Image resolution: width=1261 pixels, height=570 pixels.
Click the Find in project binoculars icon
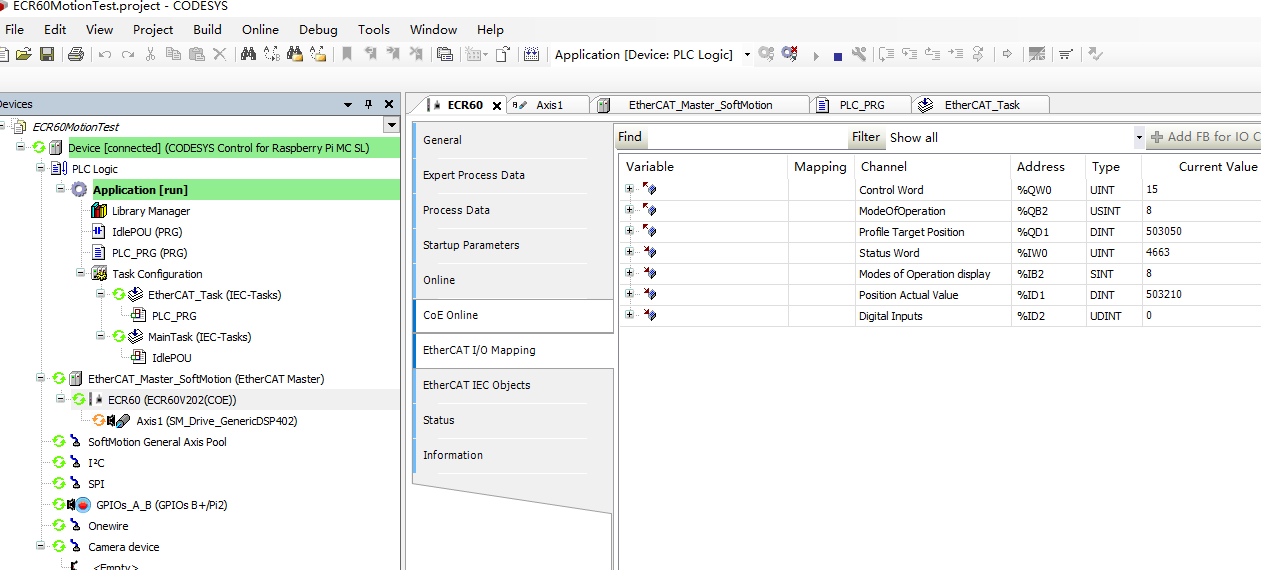[x=295, y=54]
